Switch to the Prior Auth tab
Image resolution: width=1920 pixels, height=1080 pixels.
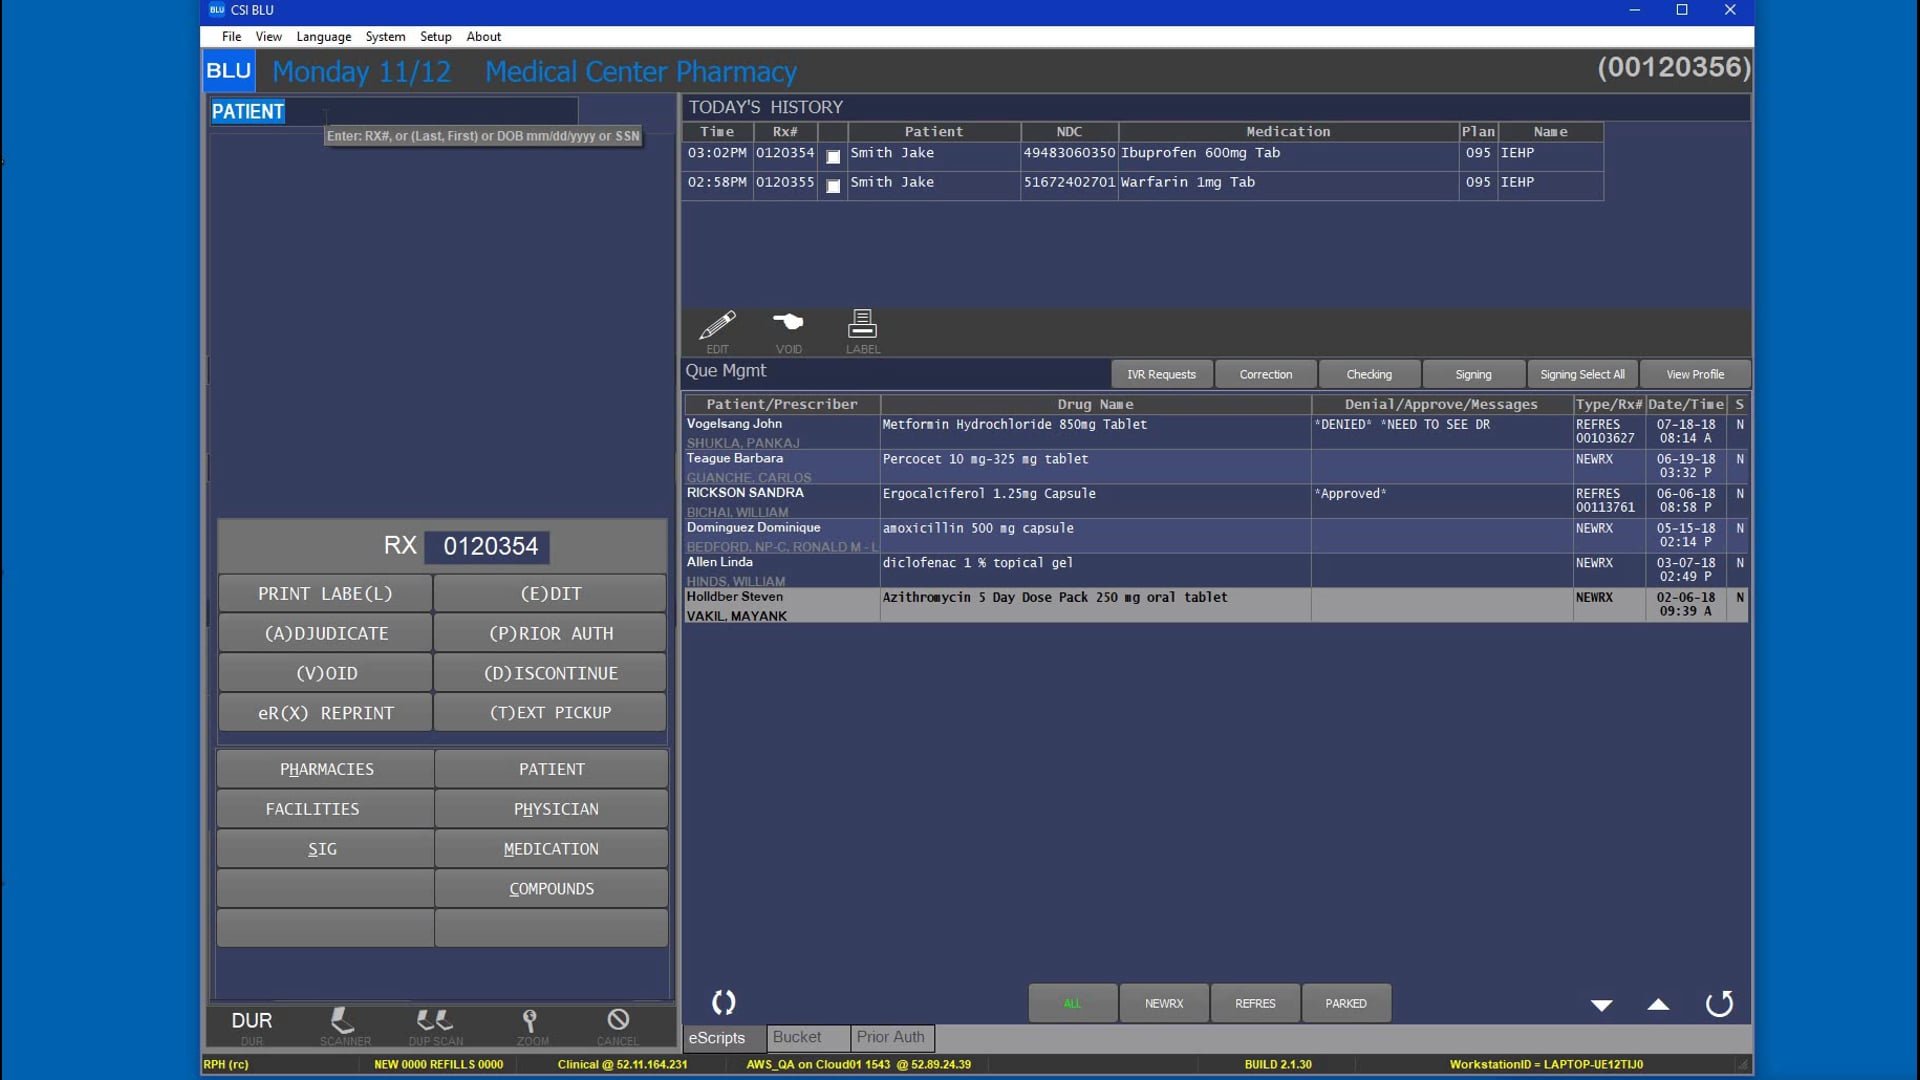point(890,1038)
